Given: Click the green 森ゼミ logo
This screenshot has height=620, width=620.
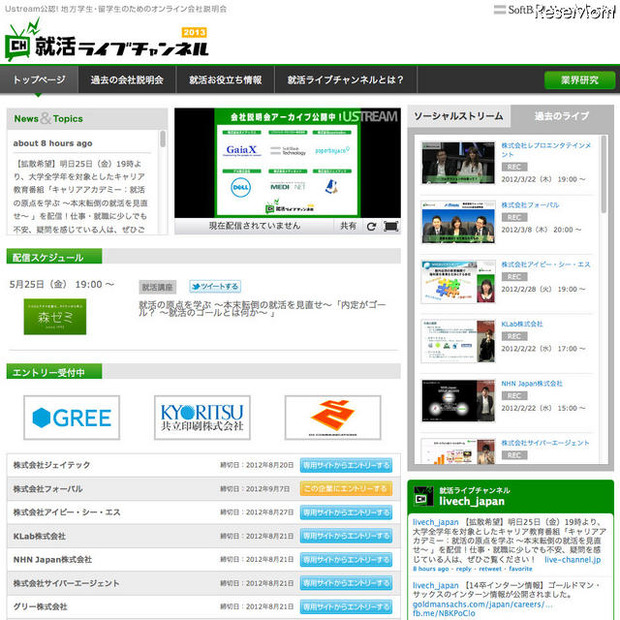Looking at the screenshot, I should (55, 317).
